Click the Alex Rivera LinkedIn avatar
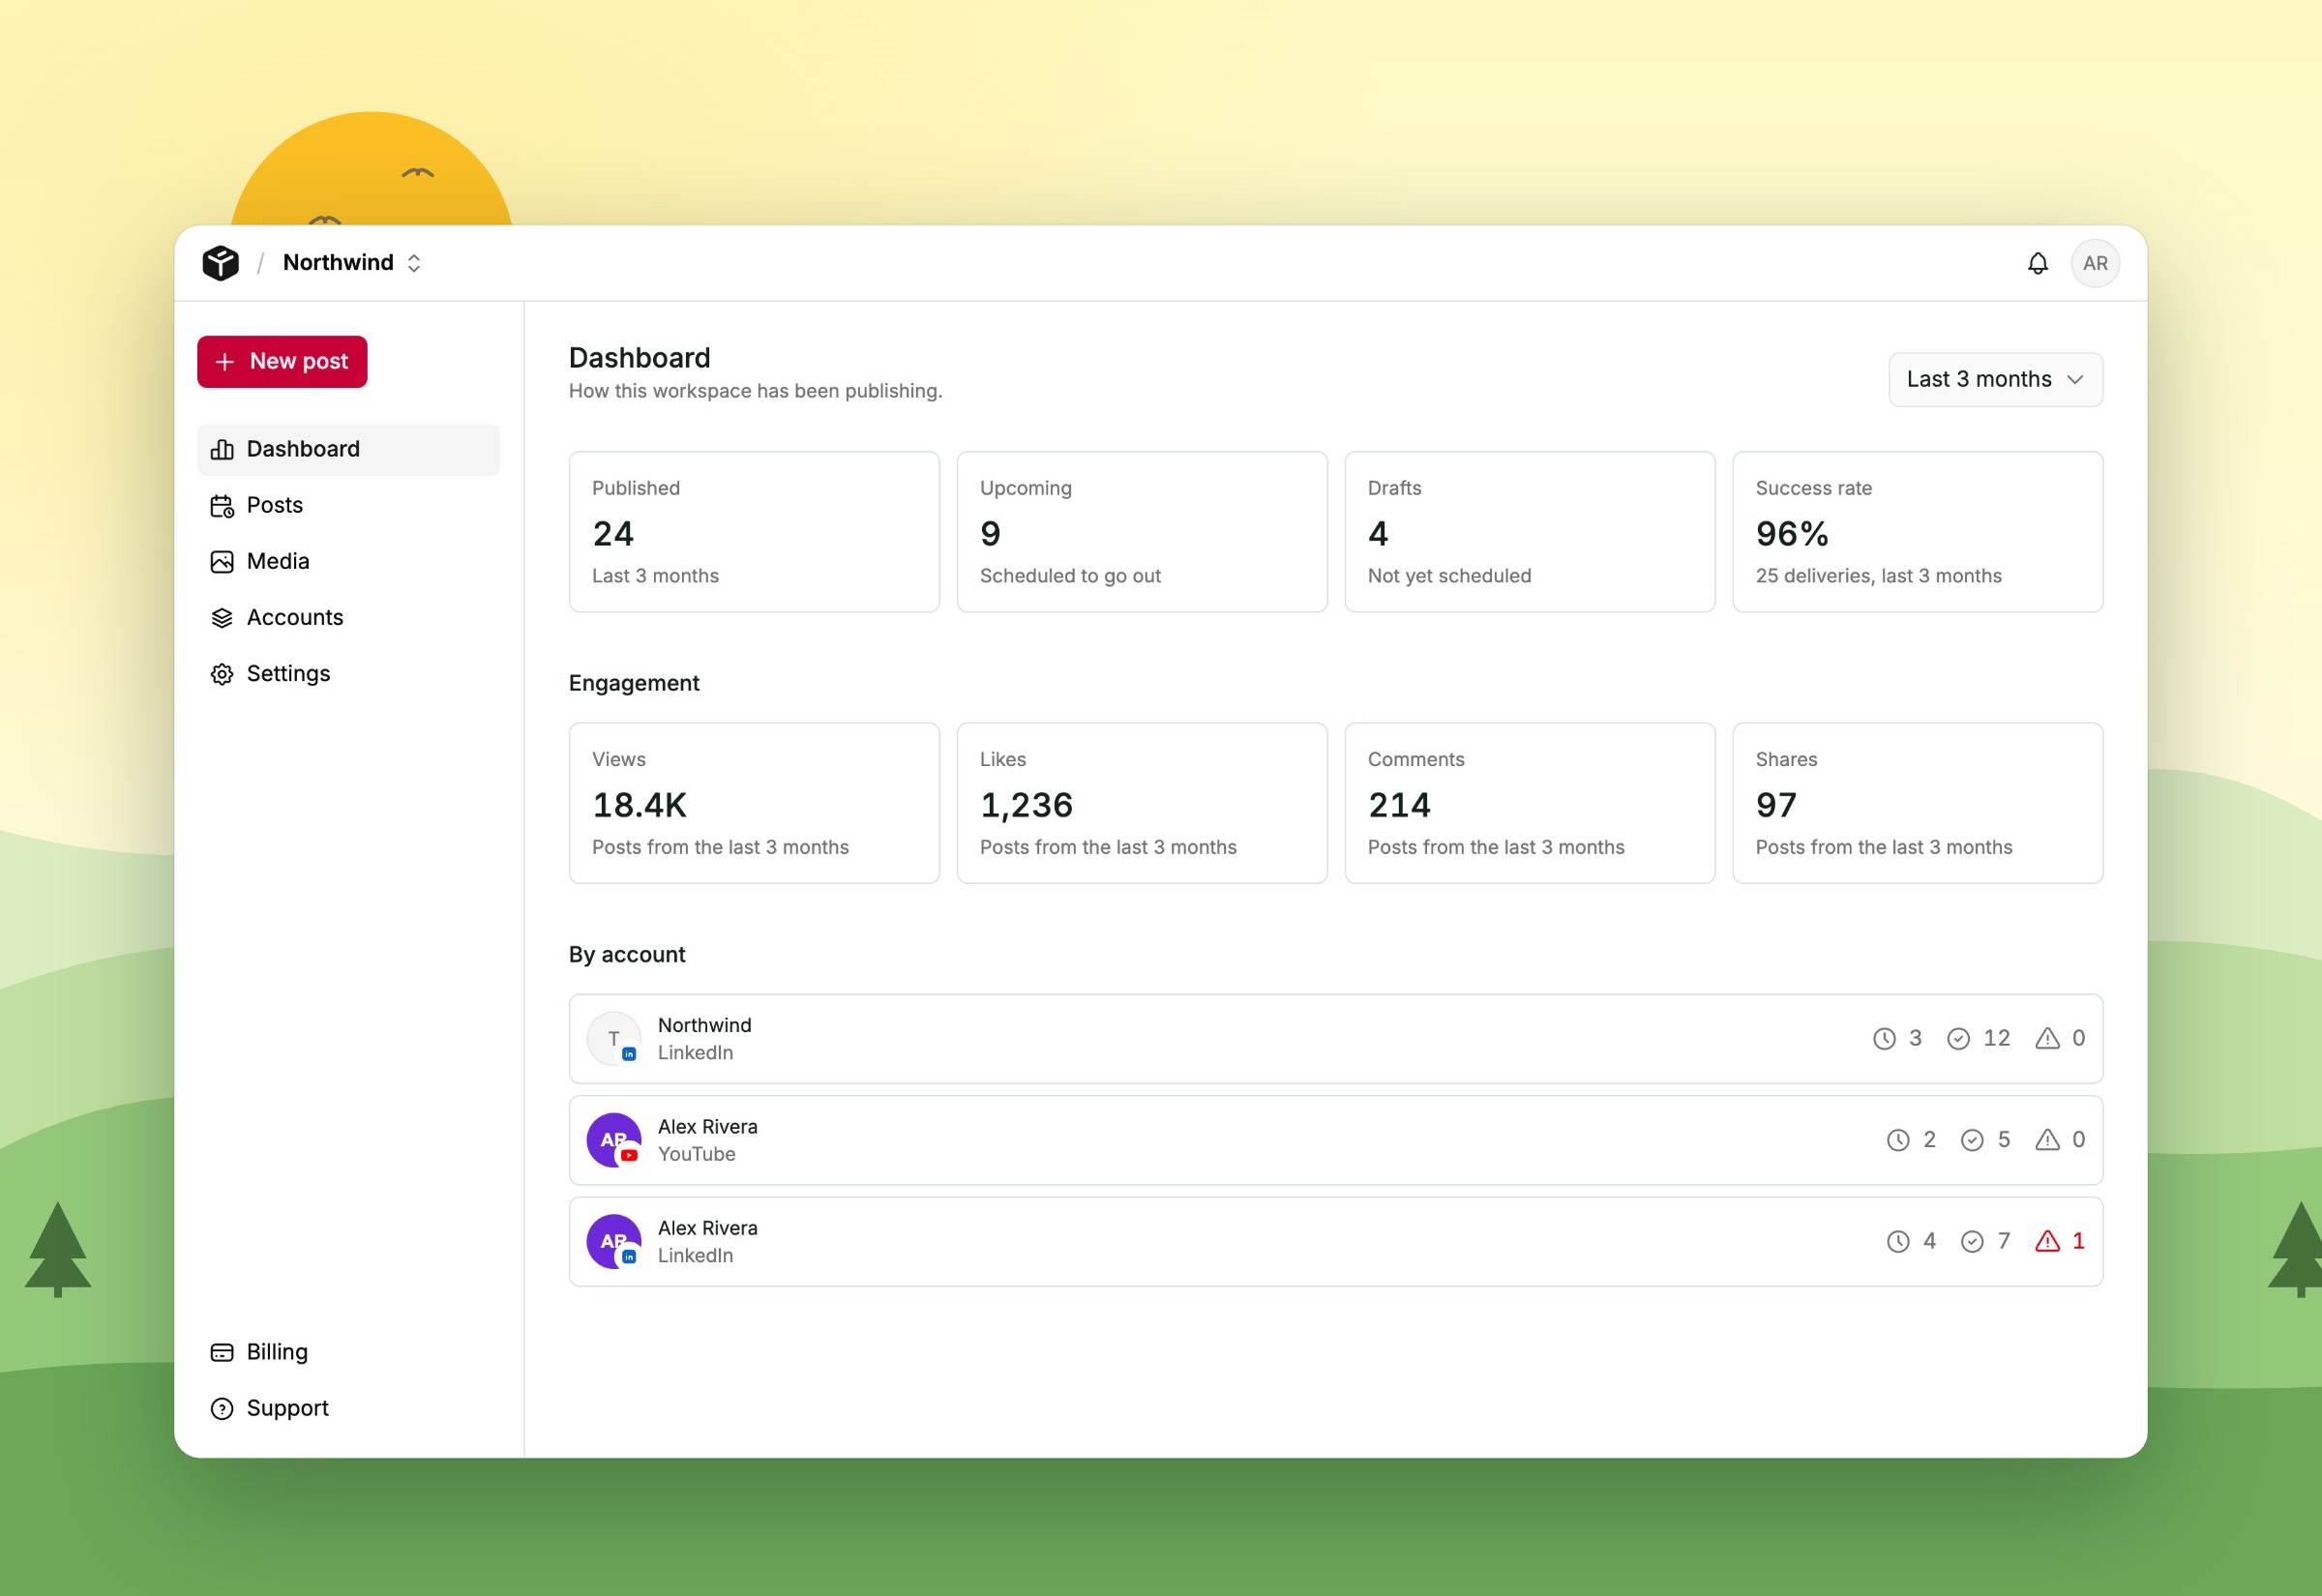The image size is (2322, 1596). (613, 1241)
